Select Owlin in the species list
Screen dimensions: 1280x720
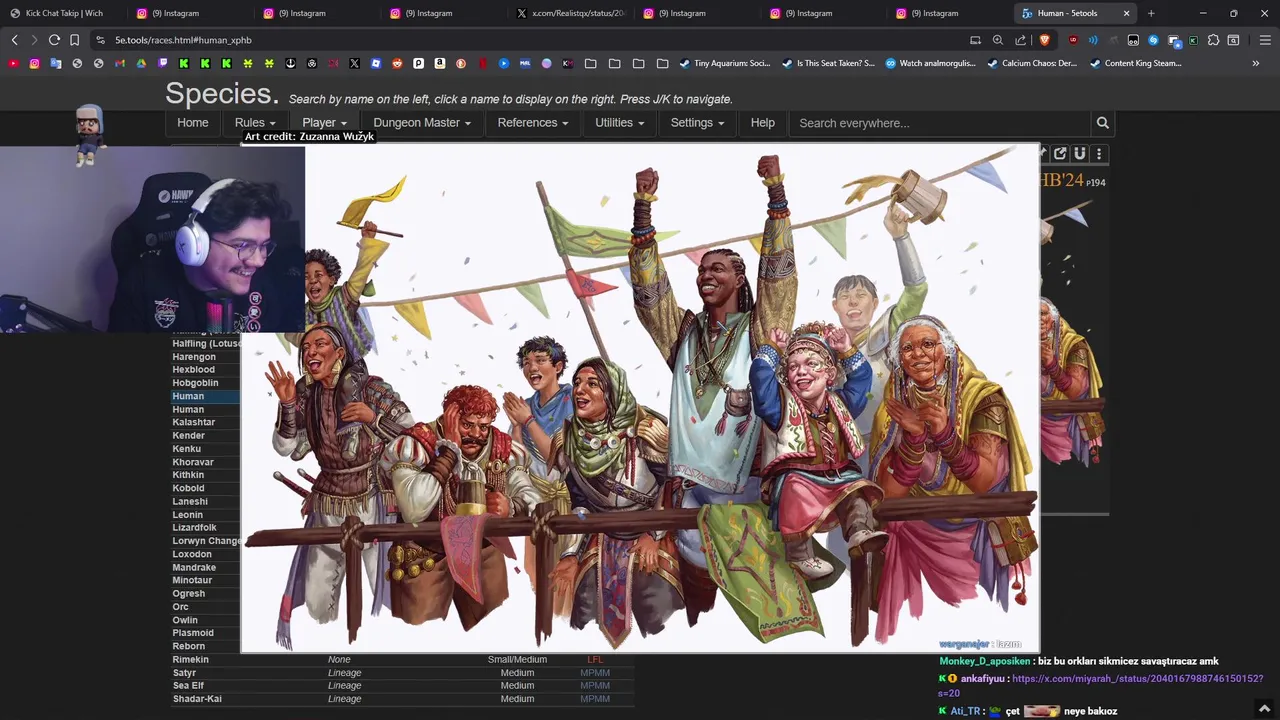pyautogui.click(x=185, y=620)
